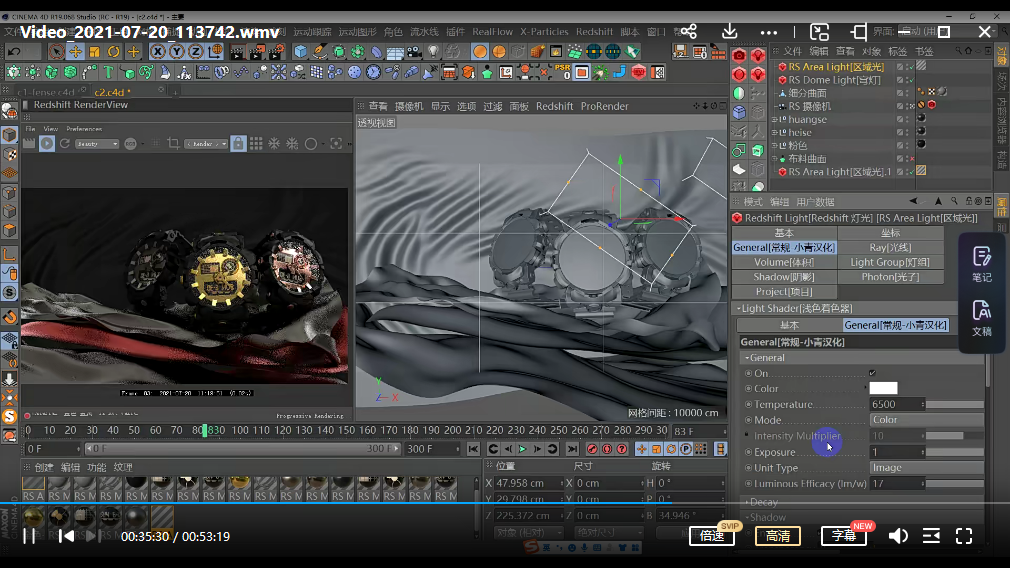Open 文稿 transcript panel button
Image resolution: width=1010 pixels, height=568 pixels.
[x=982, y=318]
